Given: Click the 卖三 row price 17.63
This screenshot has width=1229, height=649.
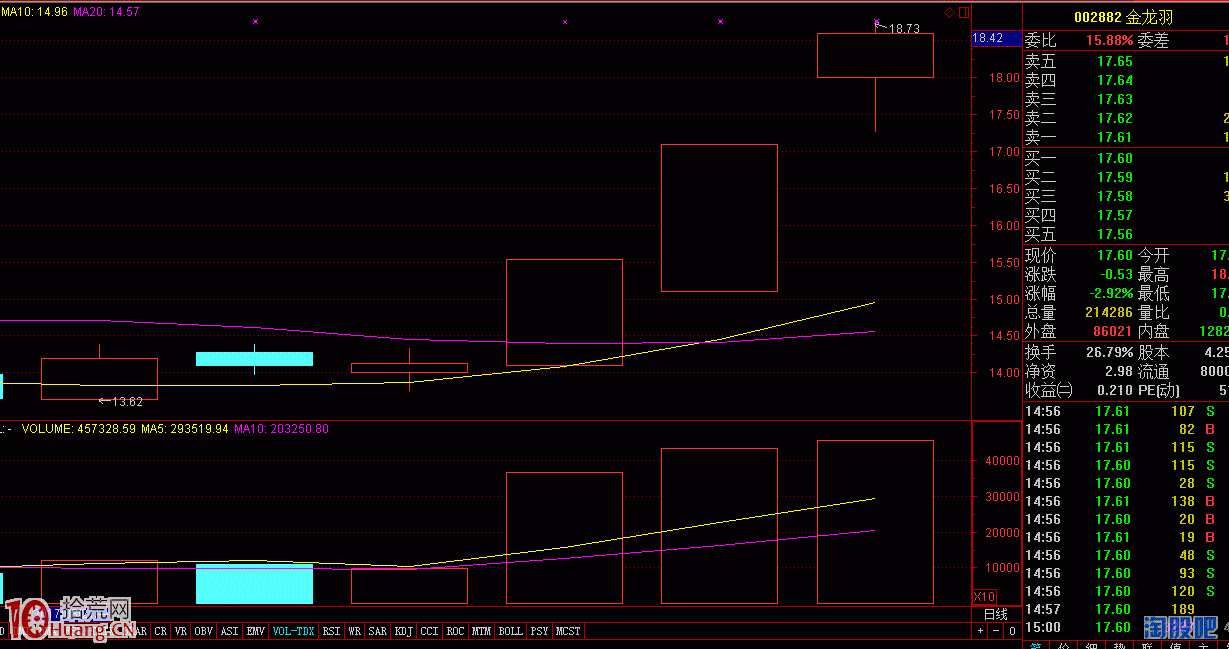Looking at the screenshot, I should (1115, 99).
